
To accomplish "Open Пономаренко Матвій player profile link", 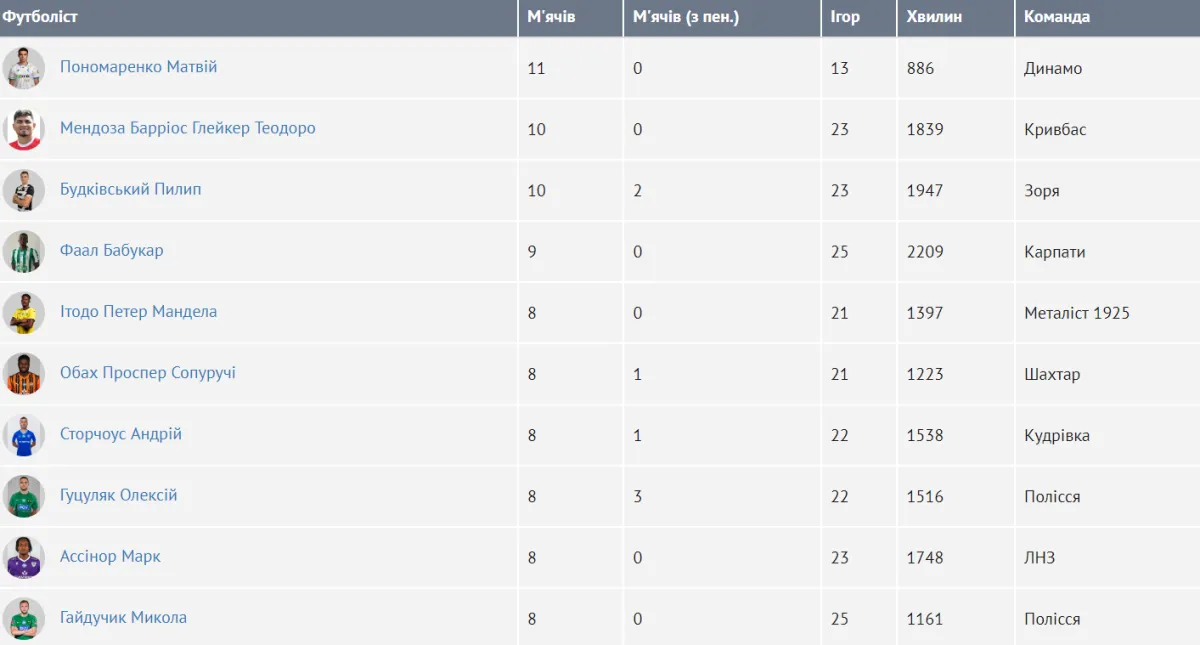I will pyautogui.click(x=138, y=67).
